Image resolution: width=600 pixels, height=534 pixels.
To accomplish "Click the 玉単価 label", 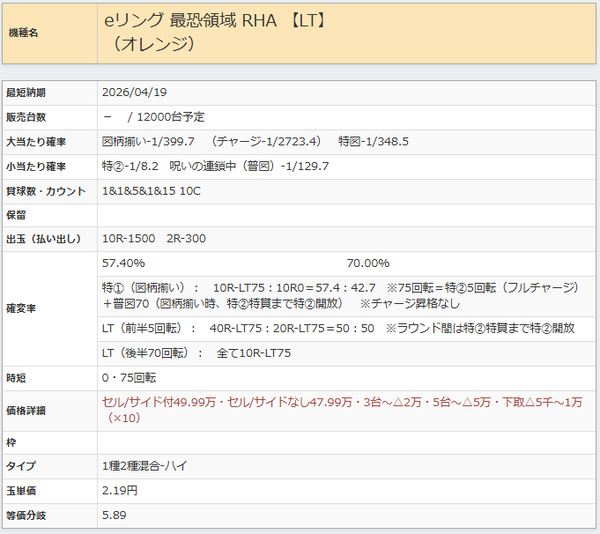I will tap(21, 491).
